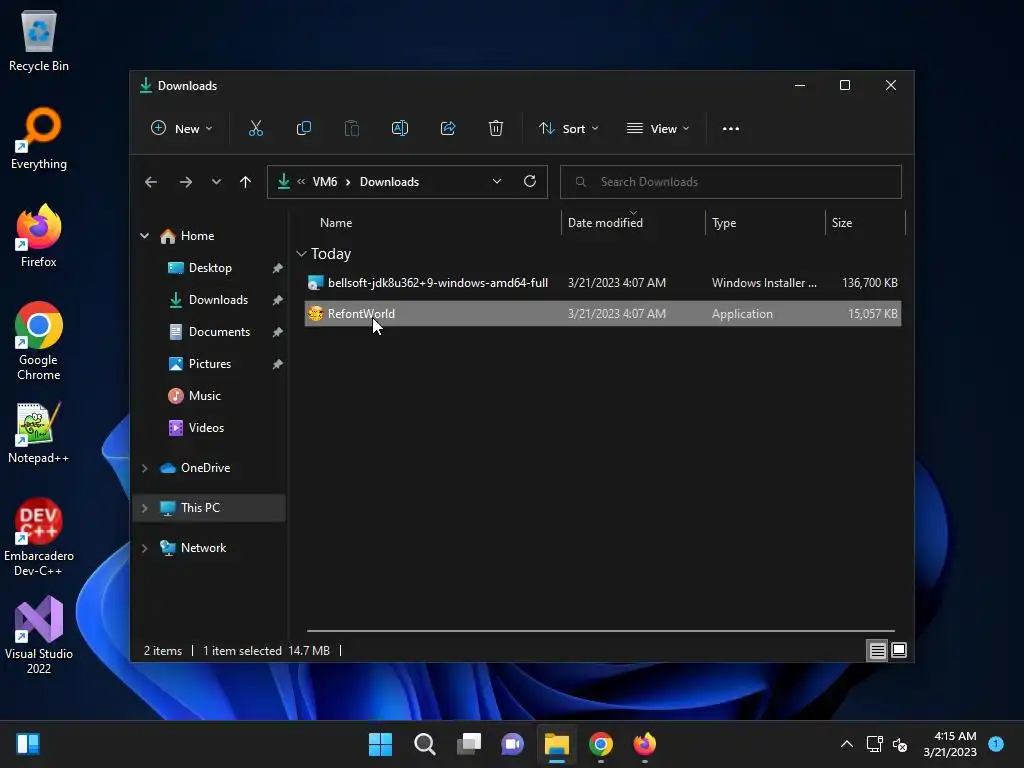The height and width of the screenshot is (768, 1024).
Task: Open Task View on taskbar
Action: pyautogui.click(x=469, y=744)
